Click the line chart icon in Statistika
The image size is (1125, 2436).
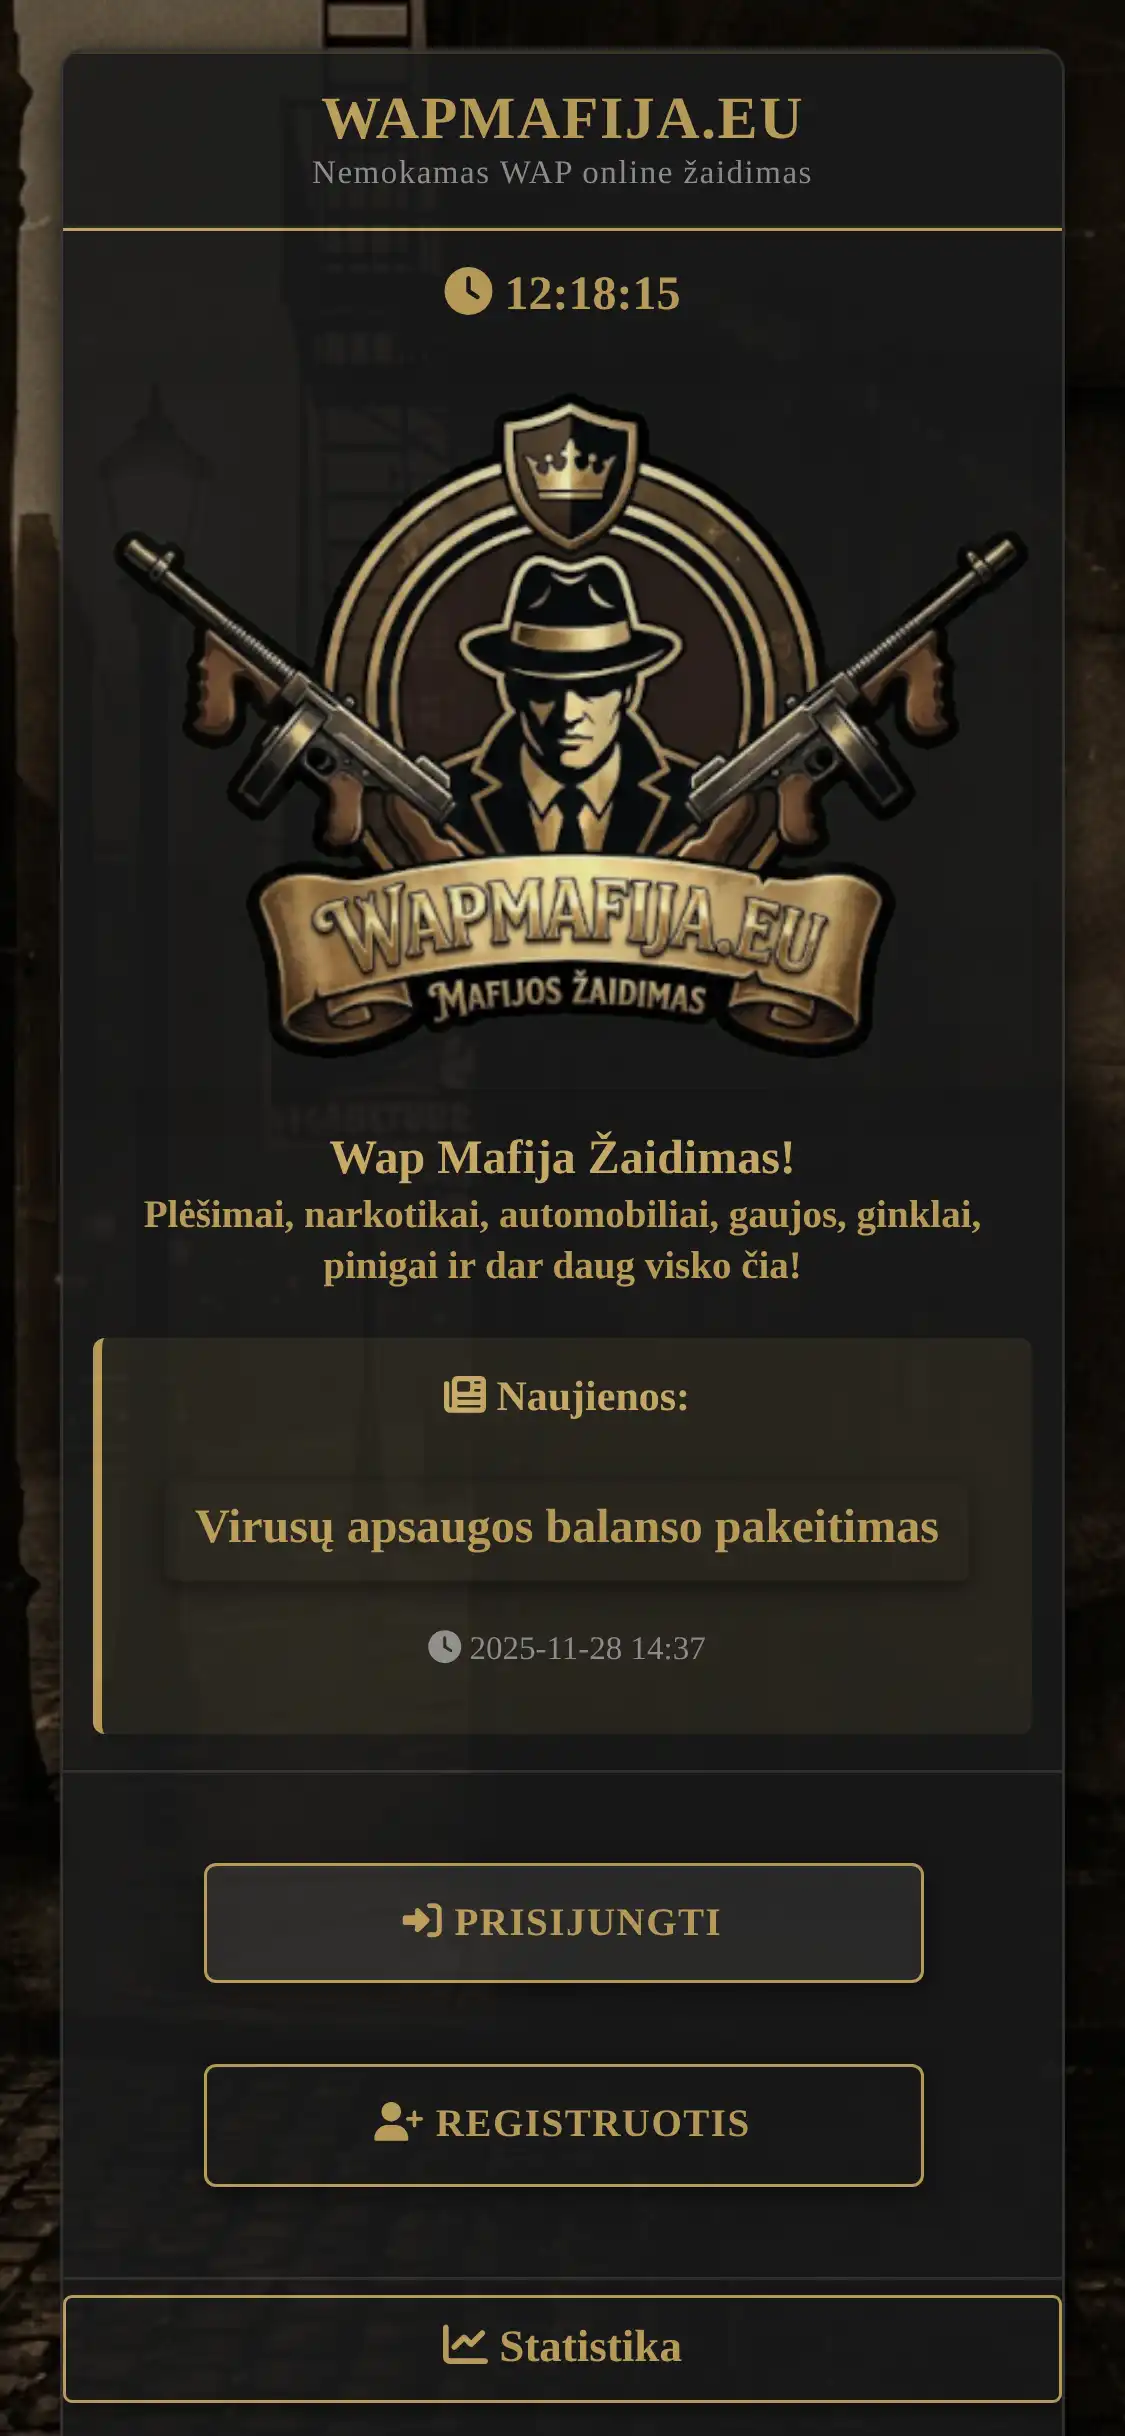465,2345
